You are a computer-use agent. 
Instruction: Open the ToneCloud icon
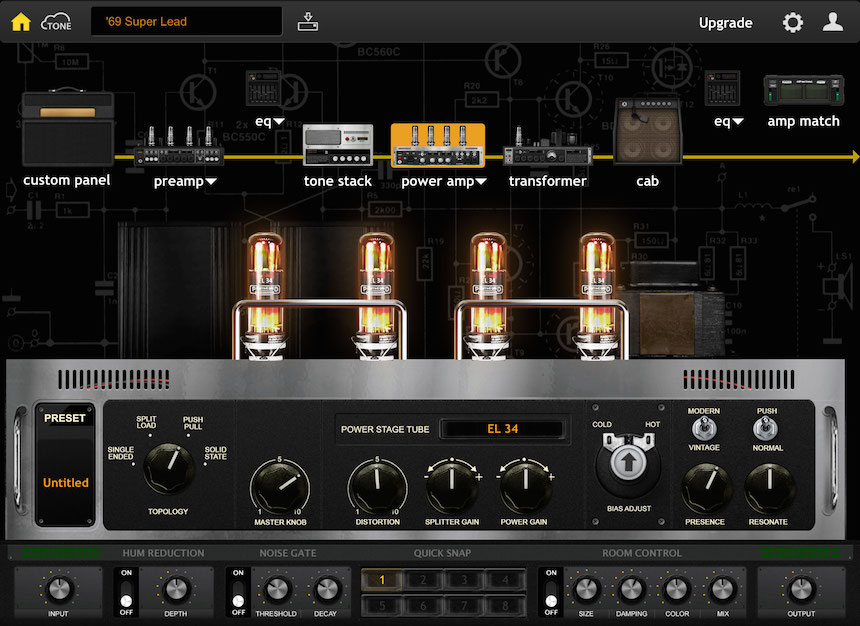coord(56,22)
